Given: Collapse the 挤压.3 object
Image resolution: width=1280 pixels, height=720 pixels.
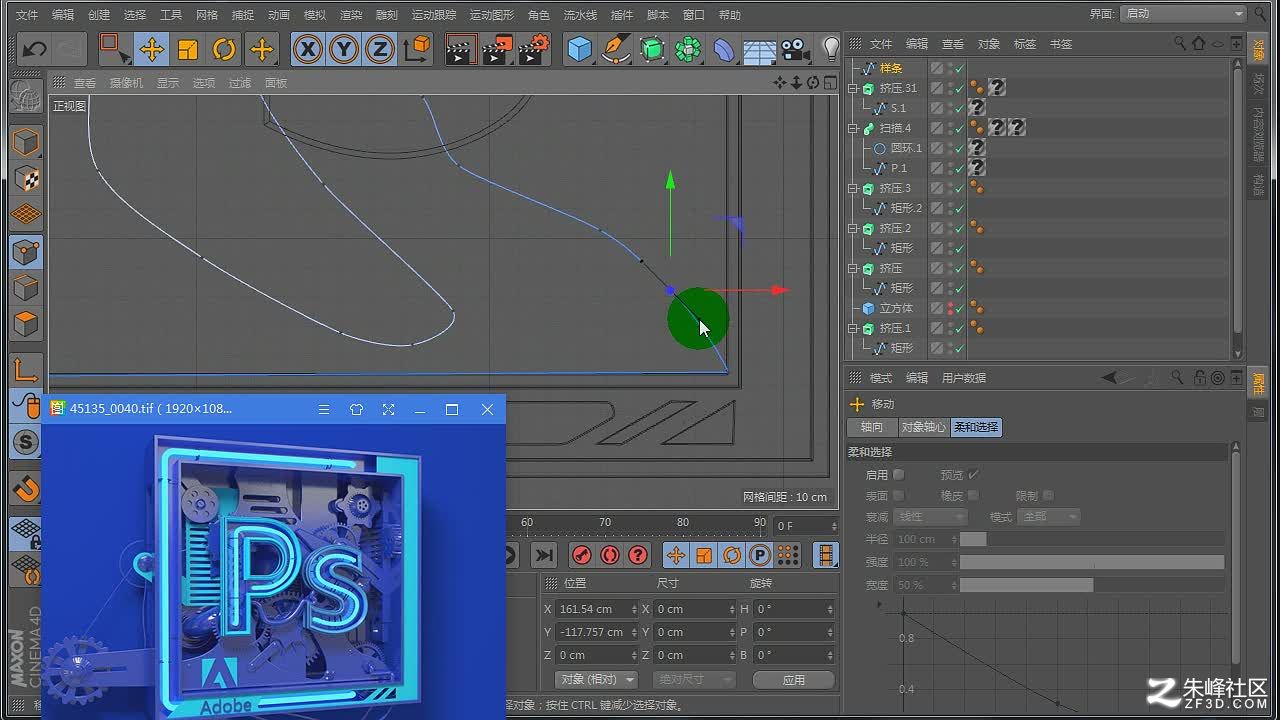Looking at the screenshot, I should tap(853, 188).
